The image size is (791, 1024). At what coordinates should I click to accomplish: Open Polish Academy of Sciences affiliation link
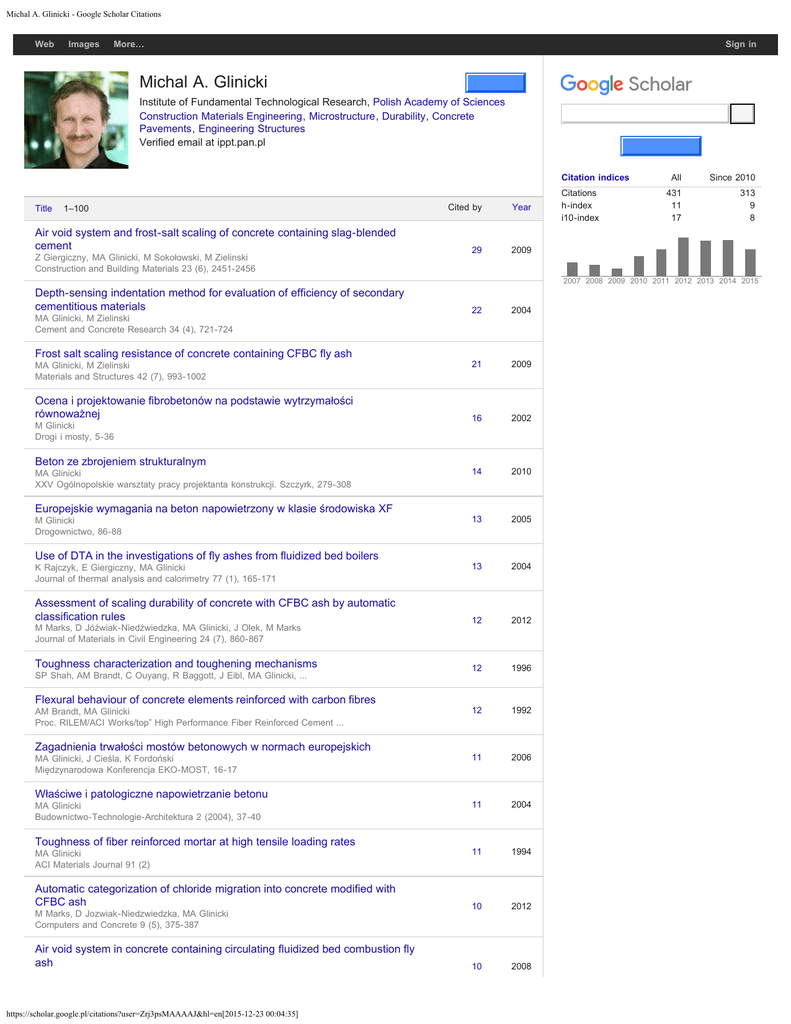(439, 102)
